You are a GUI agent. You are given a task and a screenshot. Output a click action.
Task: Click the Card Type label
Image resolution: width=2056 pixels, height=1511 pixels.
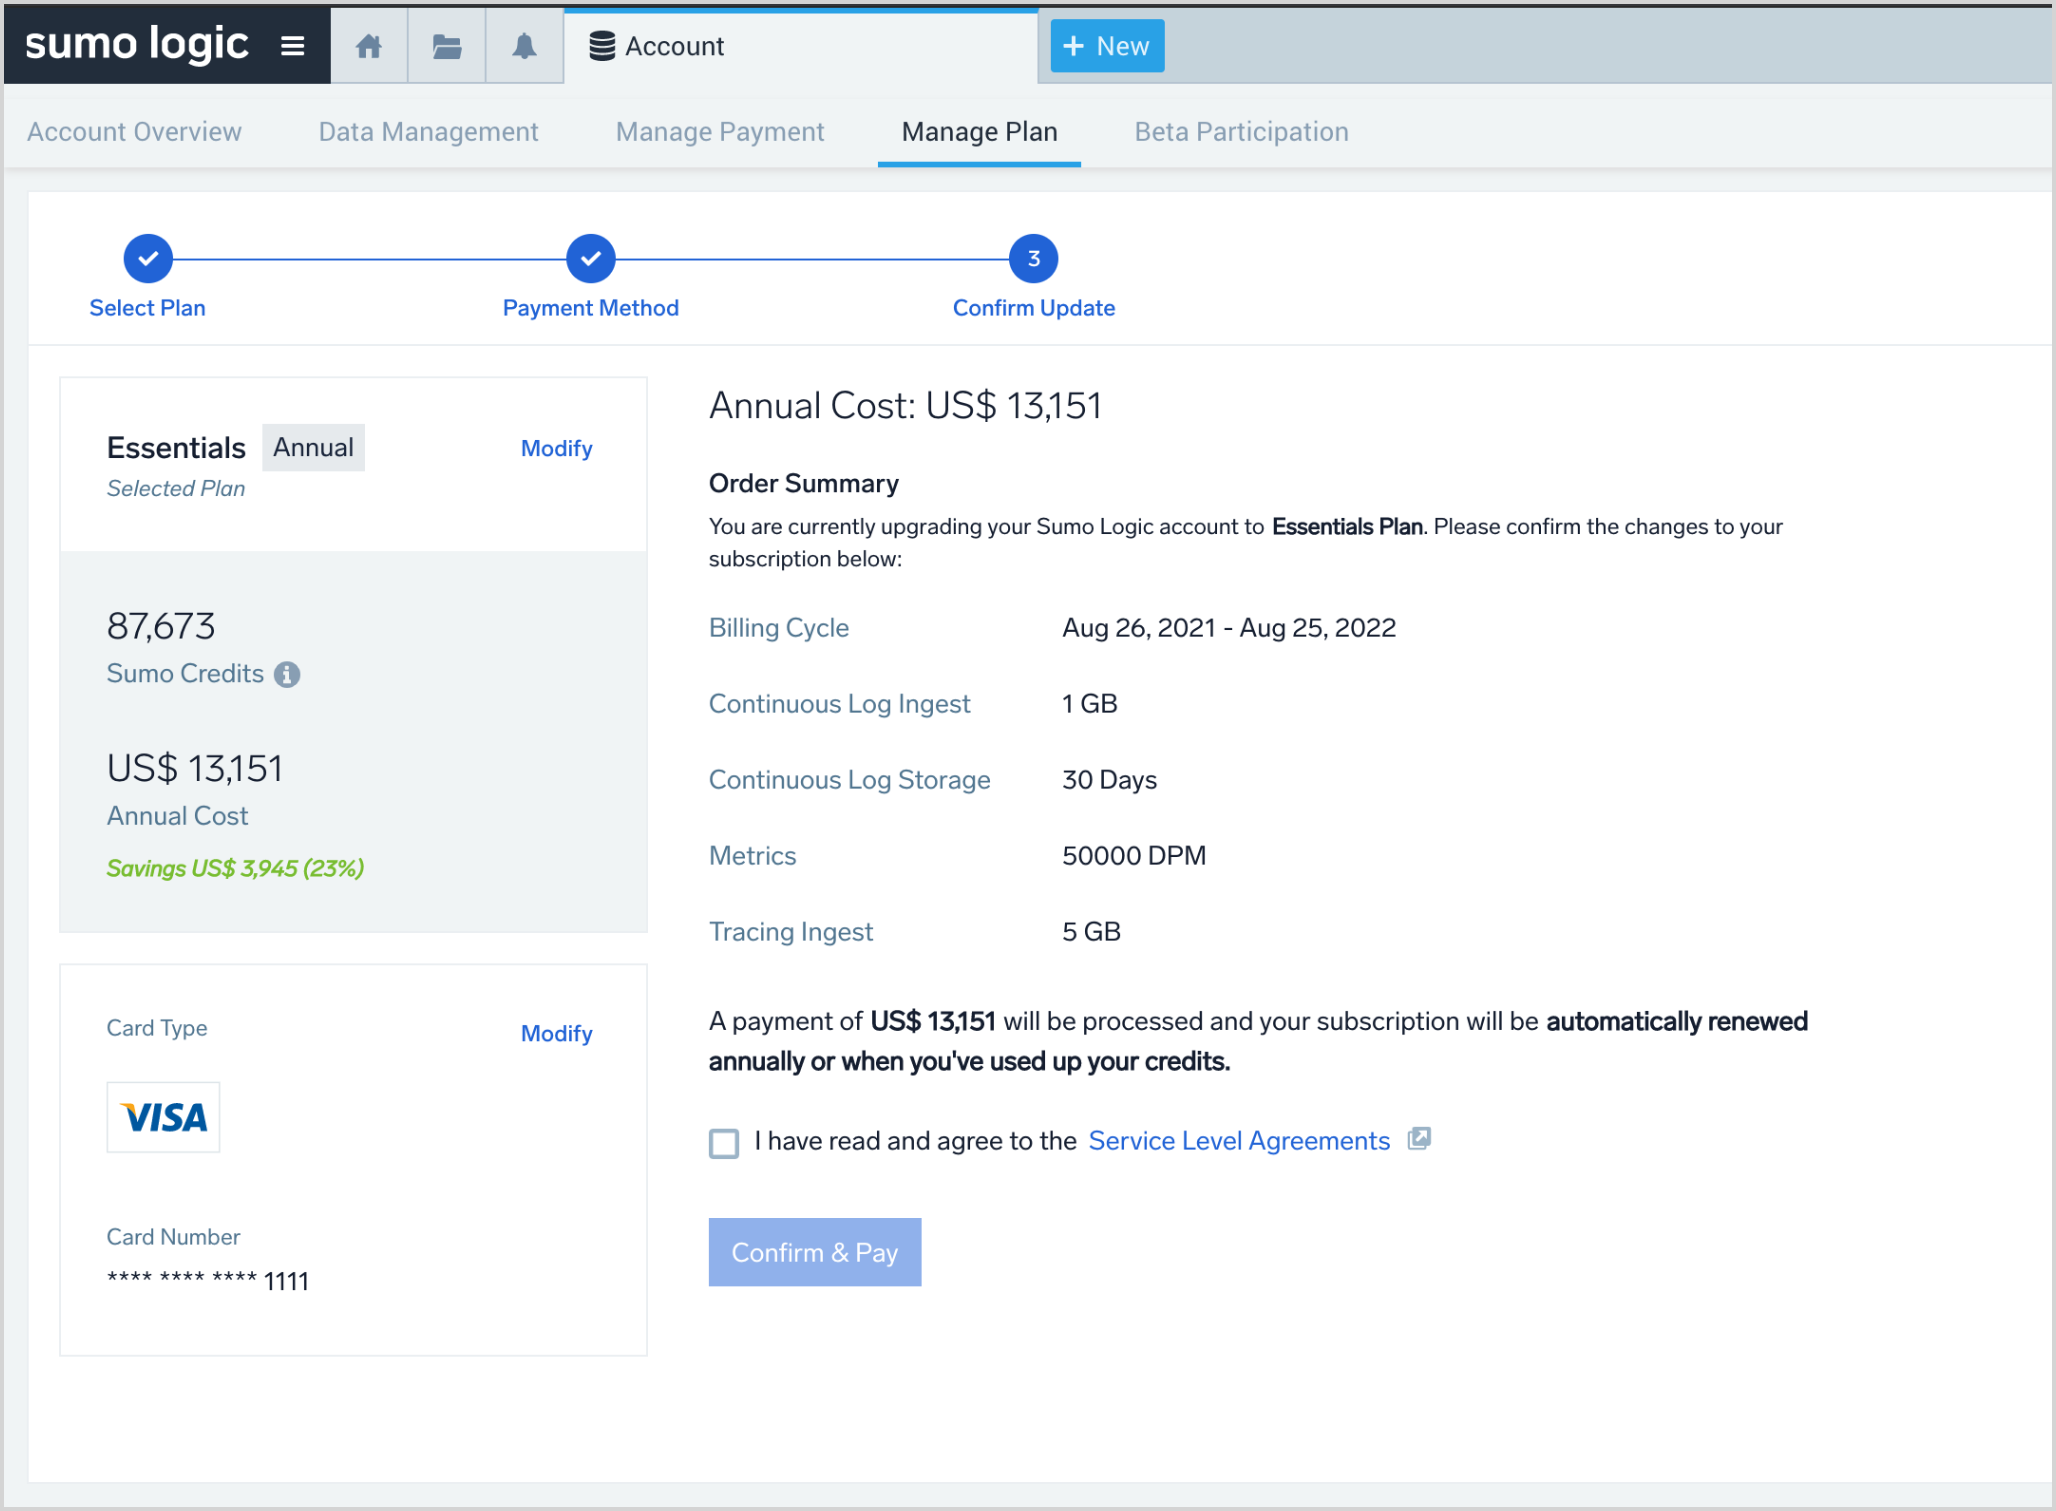[157, 1028]
